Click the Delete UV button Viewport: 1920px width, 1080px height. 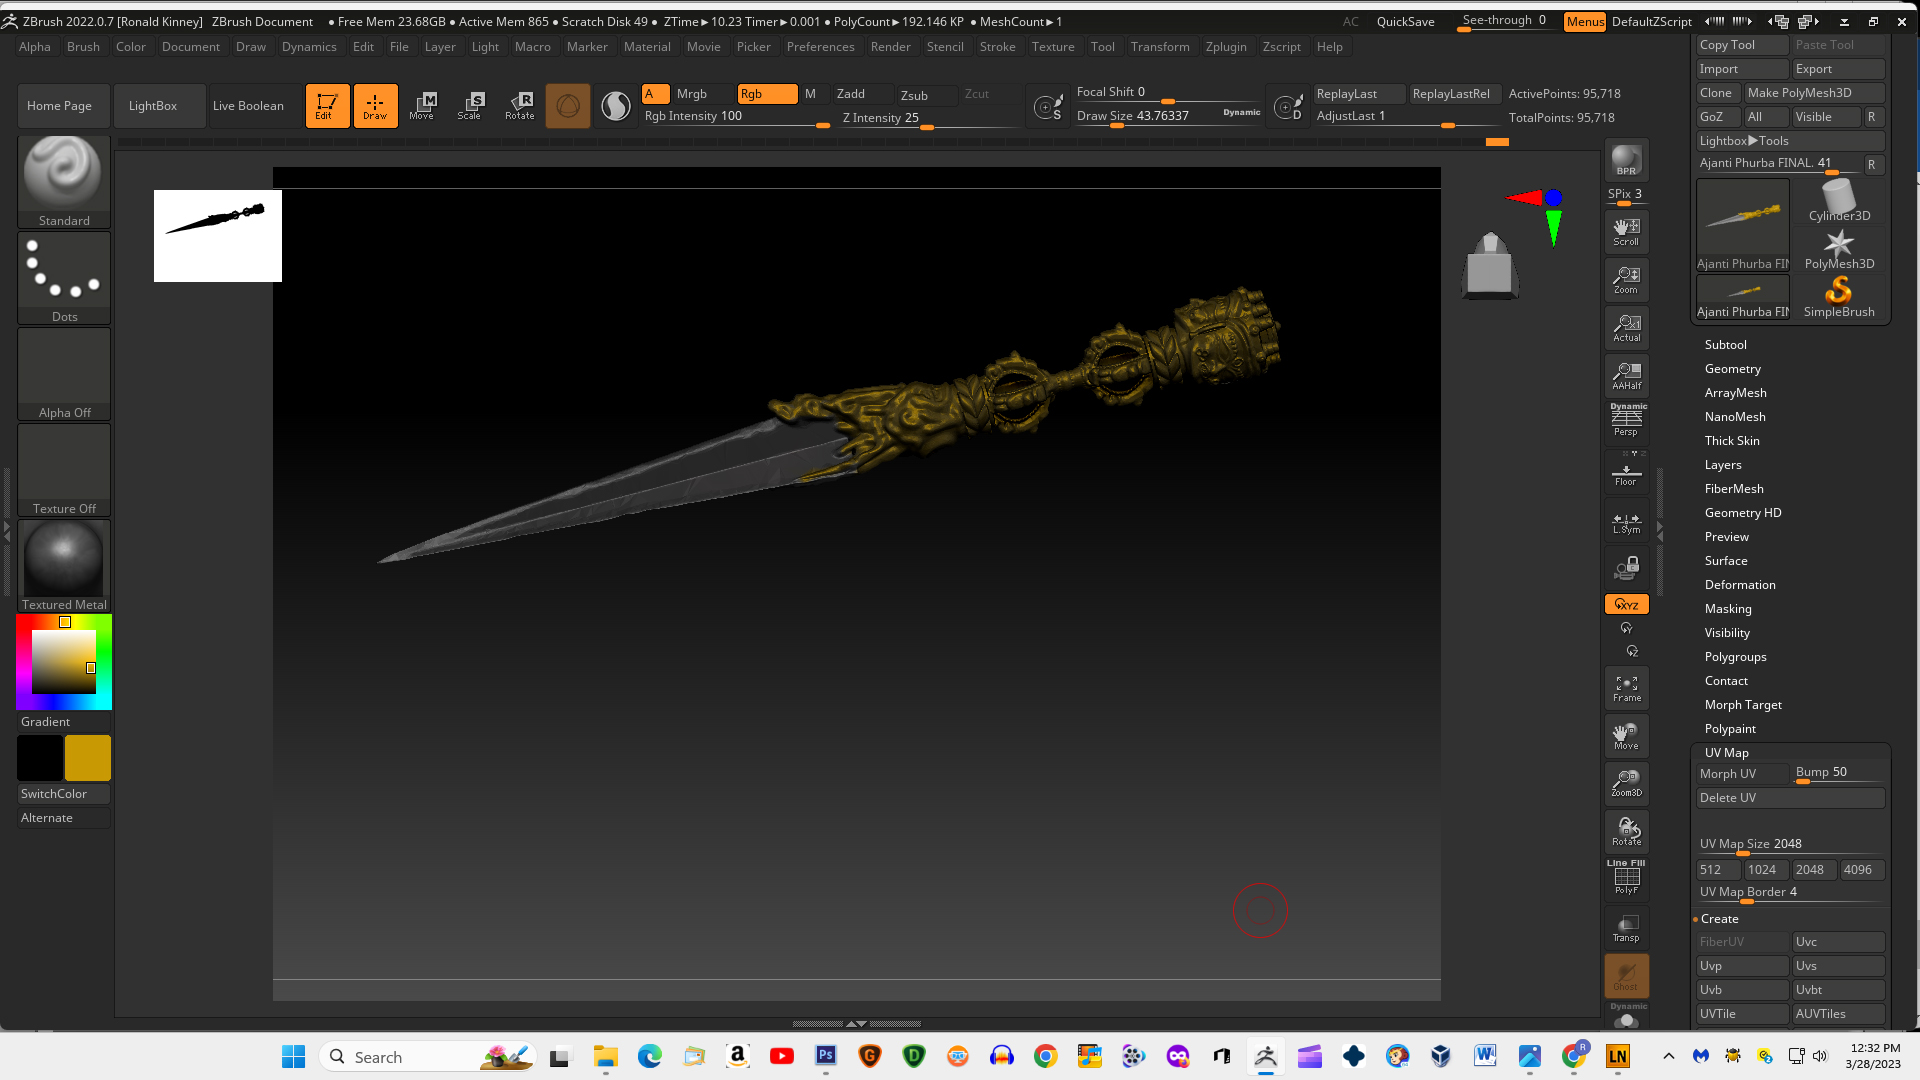pyautogui.click(x=1790, y=798)
